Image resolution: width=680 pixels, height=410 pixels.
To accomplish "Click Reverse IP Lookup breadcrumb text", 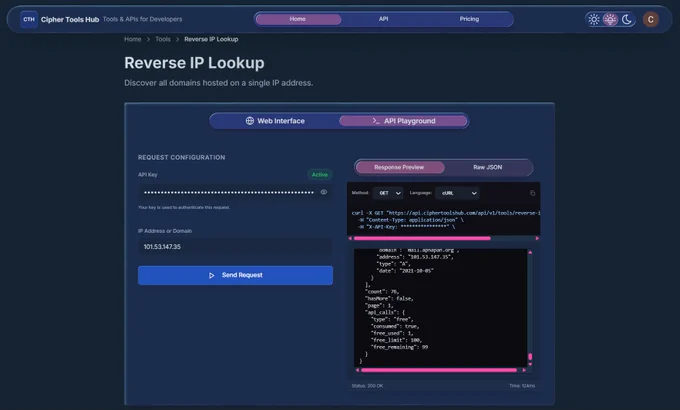I will (x=211, y=39).
